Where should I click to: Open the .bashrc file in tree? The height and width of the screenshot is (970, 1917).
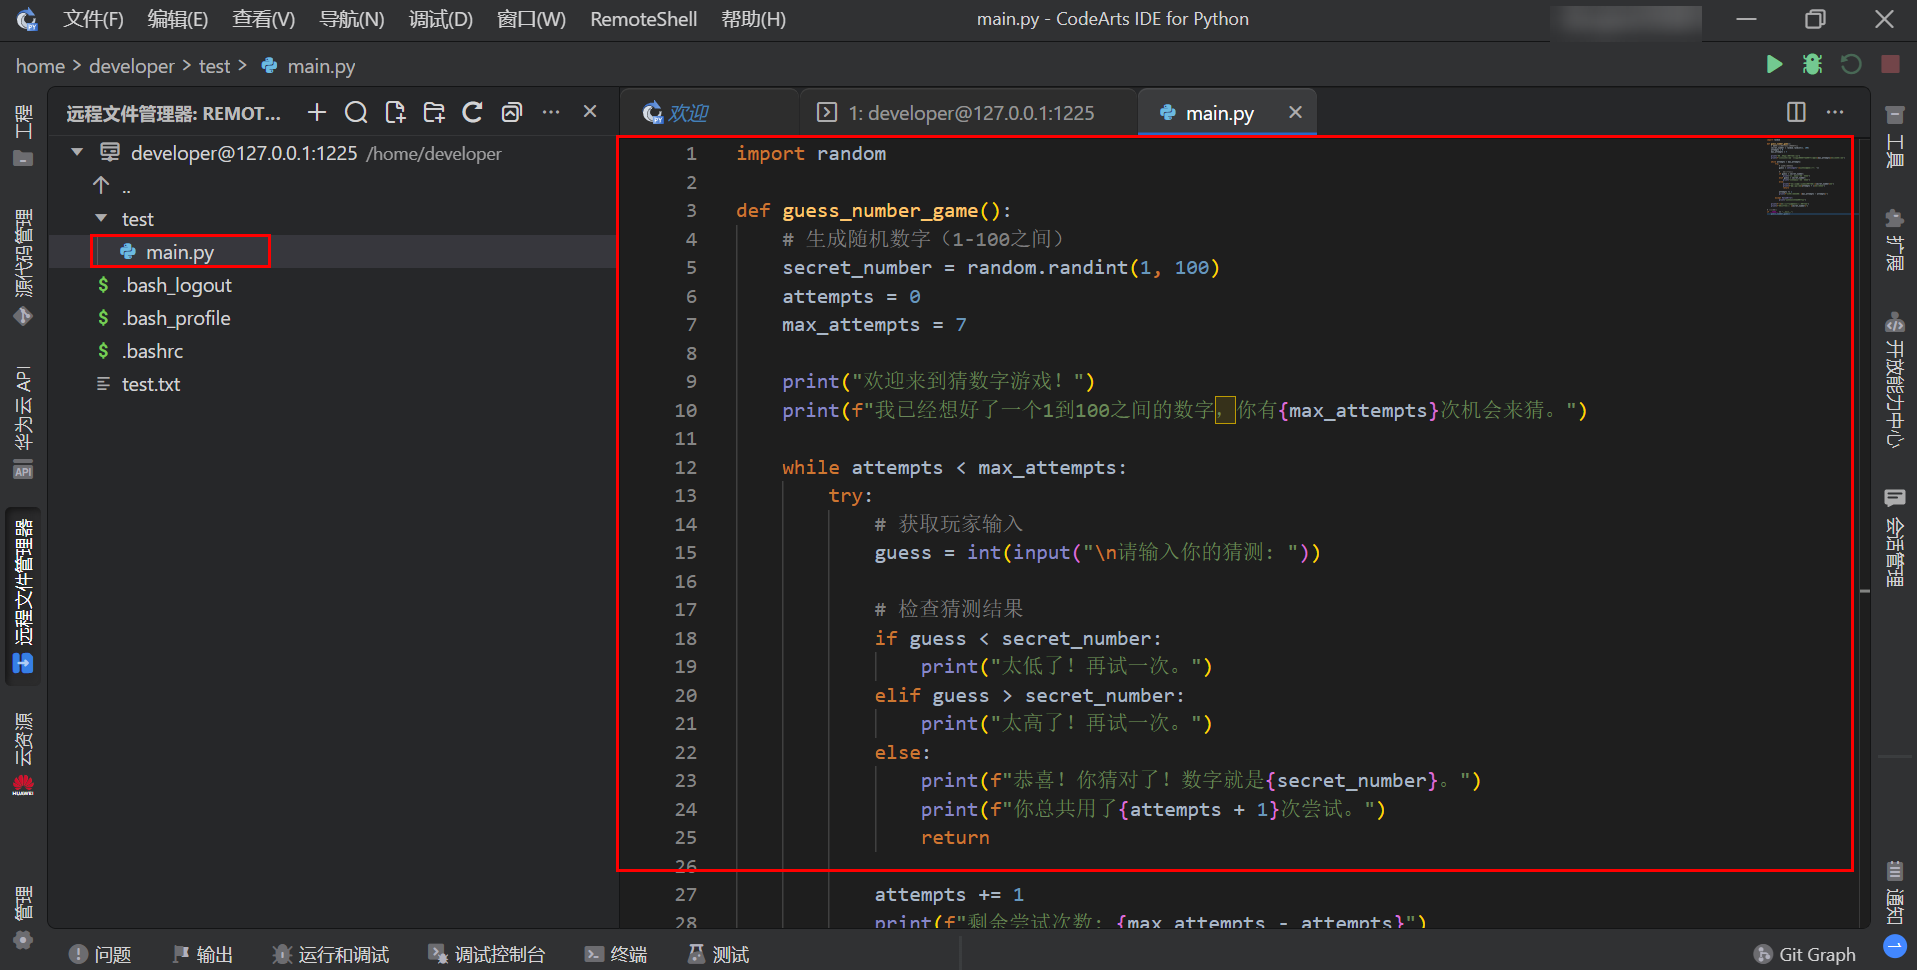coord(153,351)
